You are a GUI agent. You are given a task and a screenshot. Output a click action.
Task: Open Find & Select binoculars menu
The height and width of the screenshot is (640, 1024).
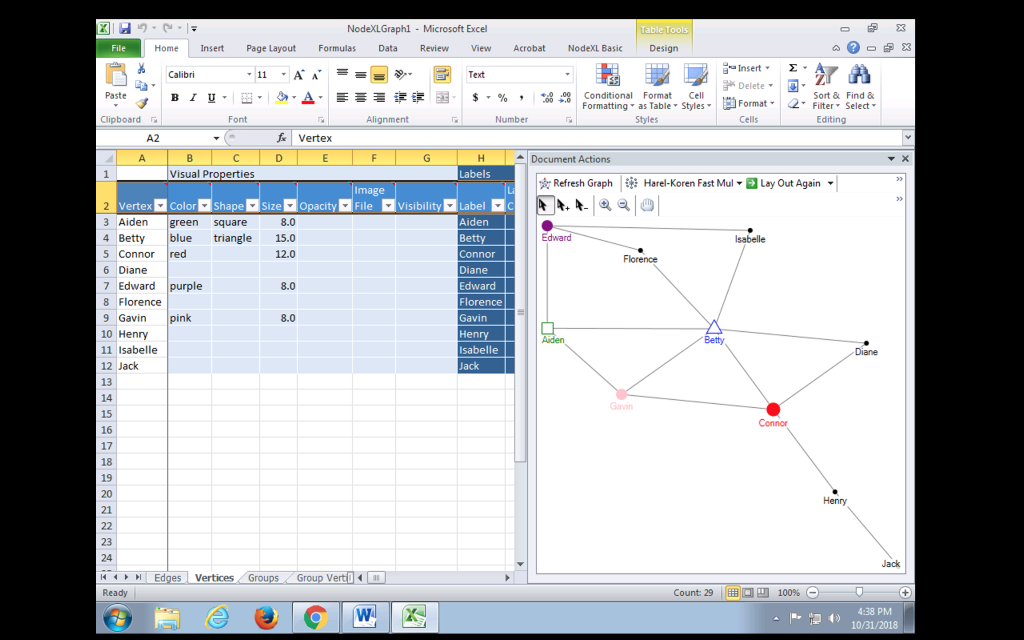click(x=860, y=88)
